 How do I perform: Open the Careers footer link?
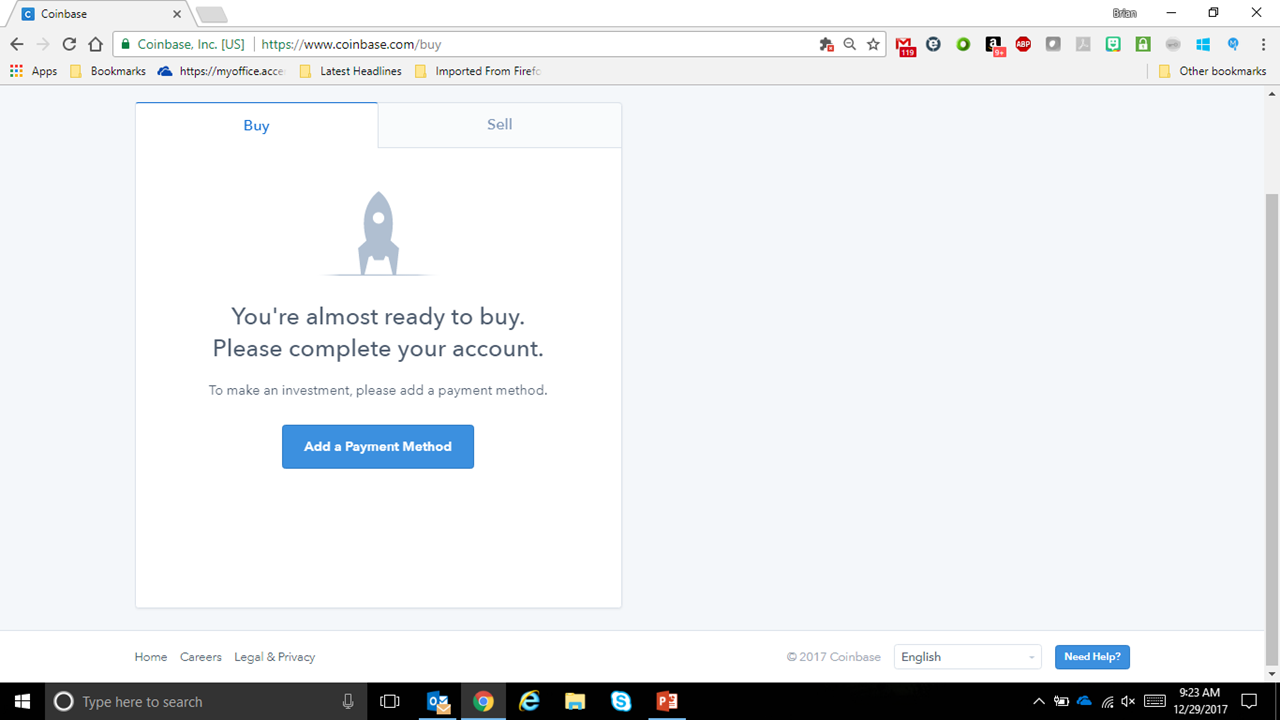[x=201, y=657]
